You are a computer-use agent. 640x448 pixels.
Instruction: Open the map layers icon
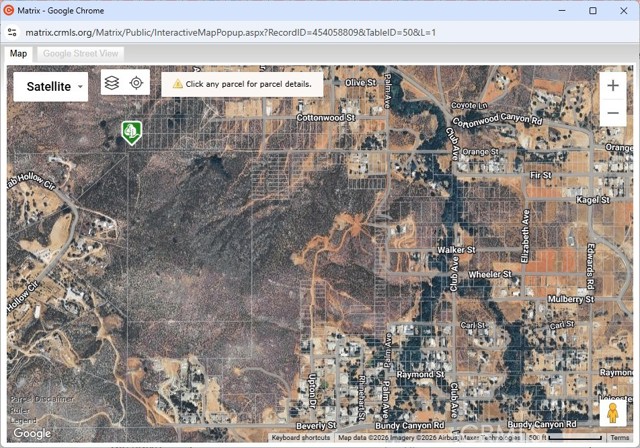[112, 83]
